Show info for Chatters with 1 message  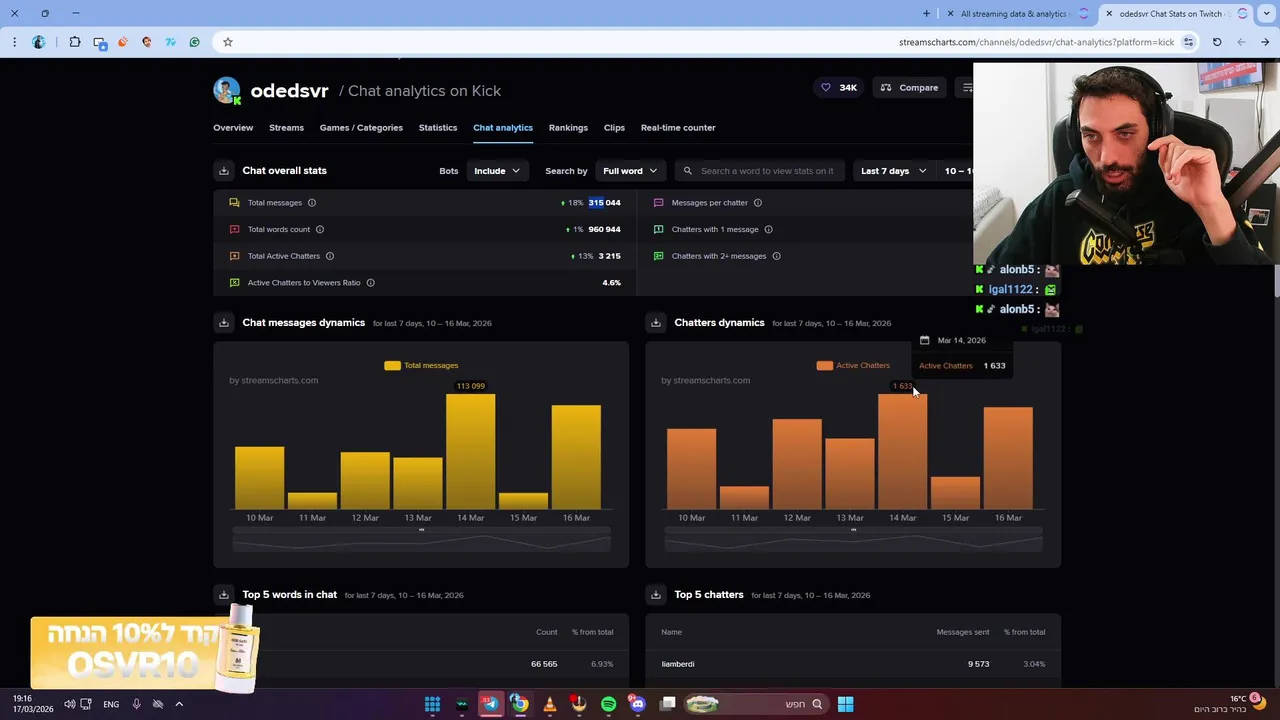coord(768,230)
